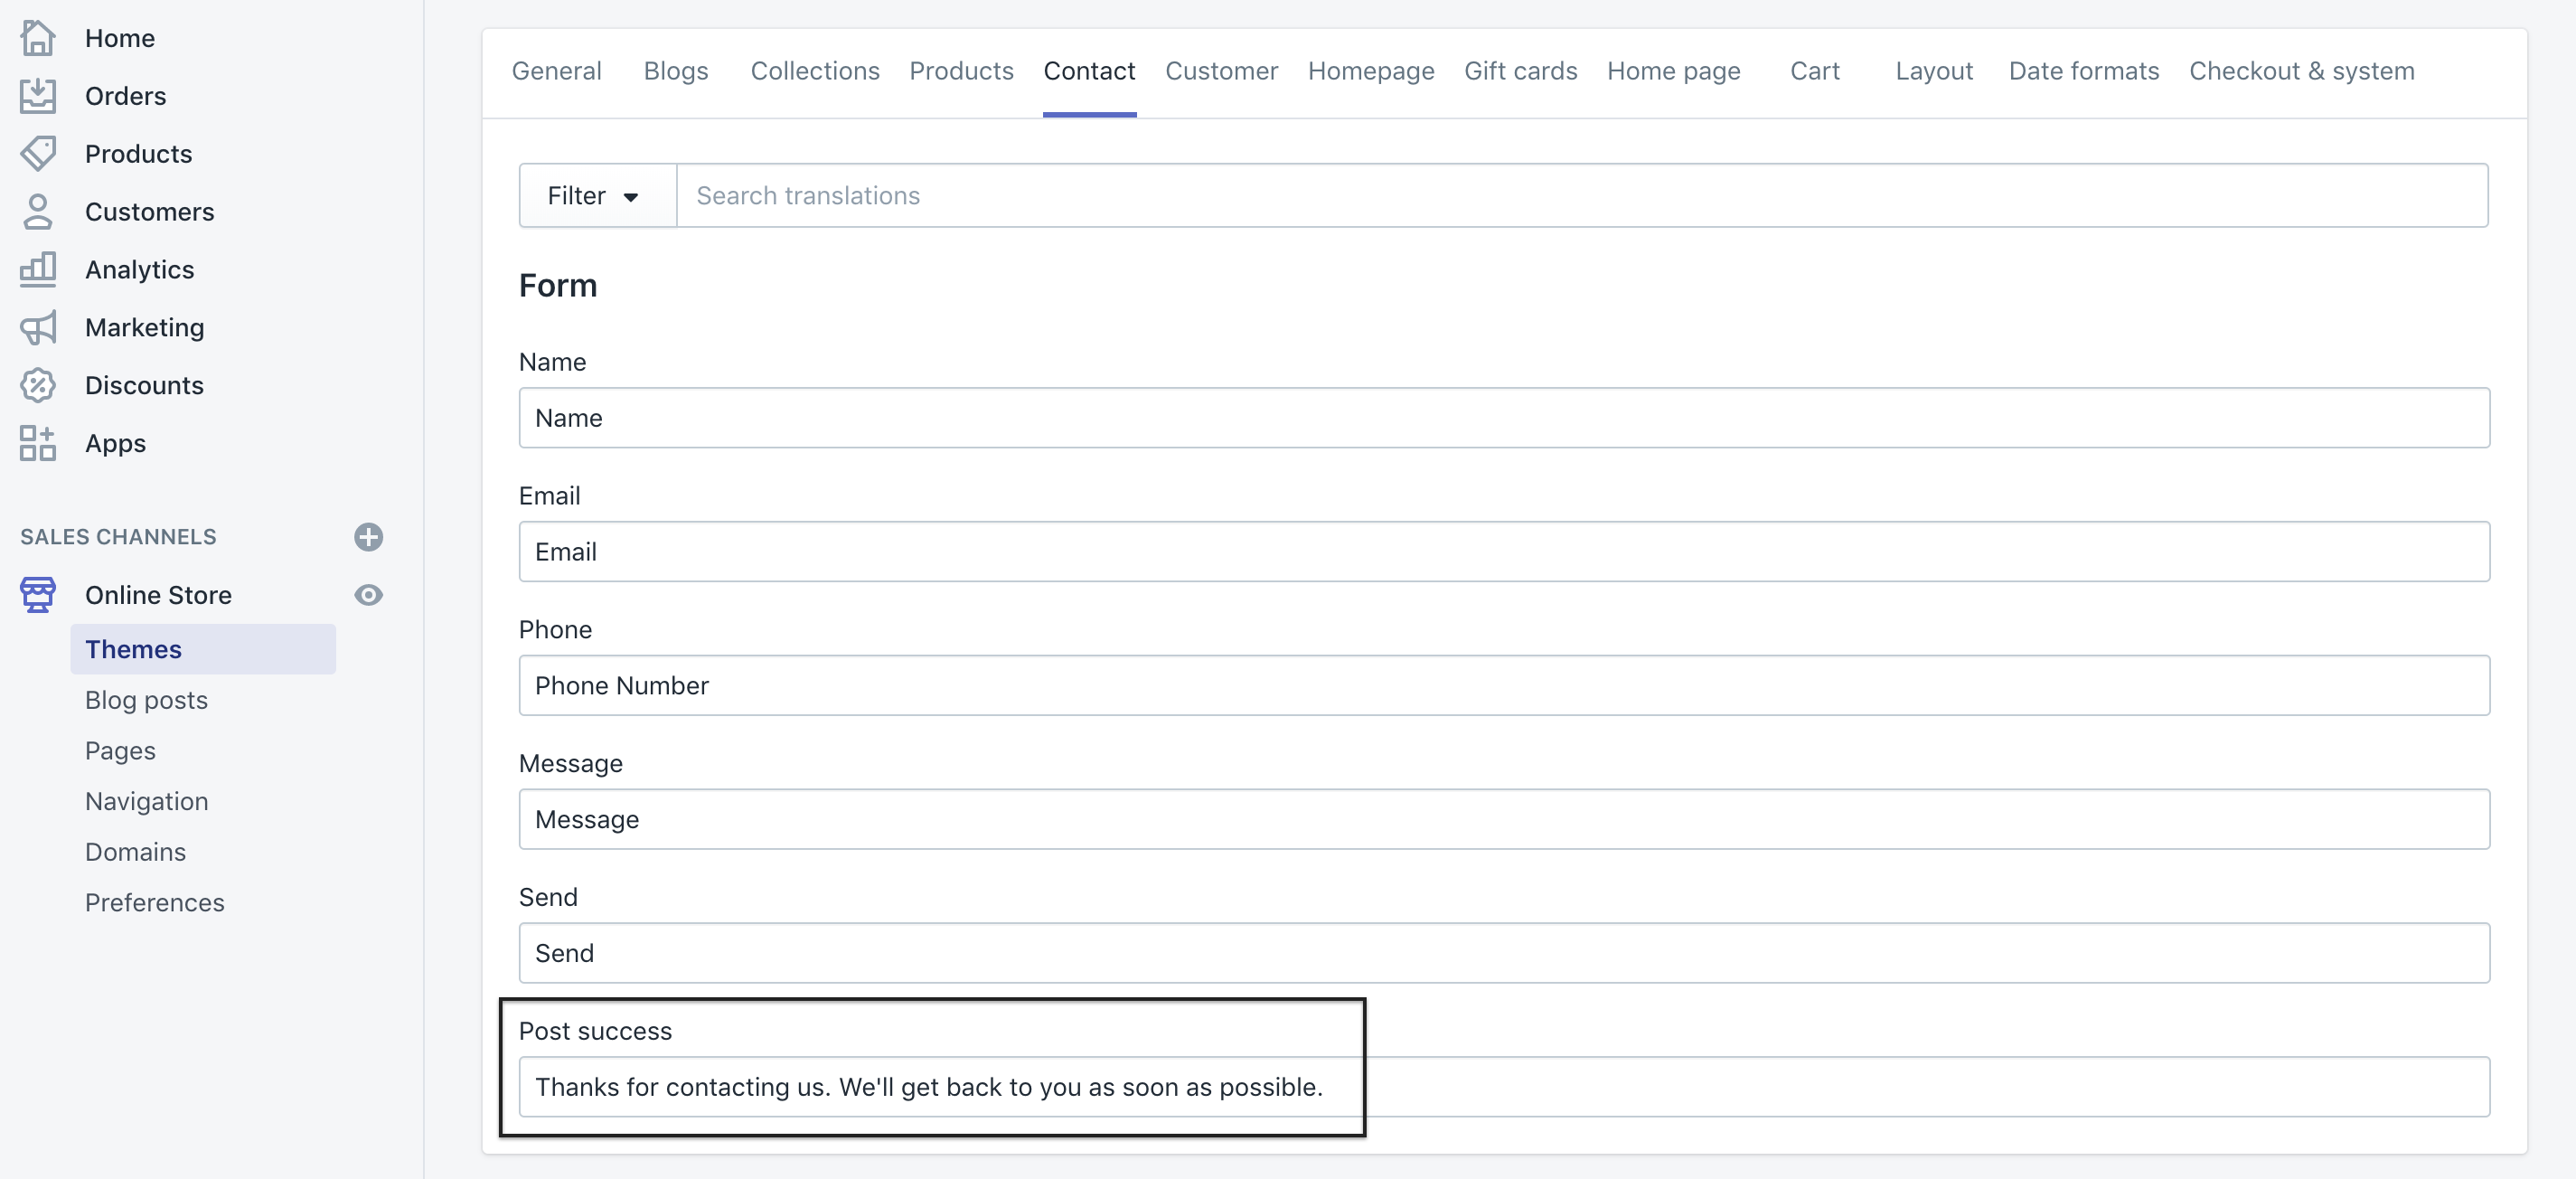The width and height of the screenshot is (2576, 1179).
Task: Click the Marketing megaphone icon
Action: coord(38,327)
